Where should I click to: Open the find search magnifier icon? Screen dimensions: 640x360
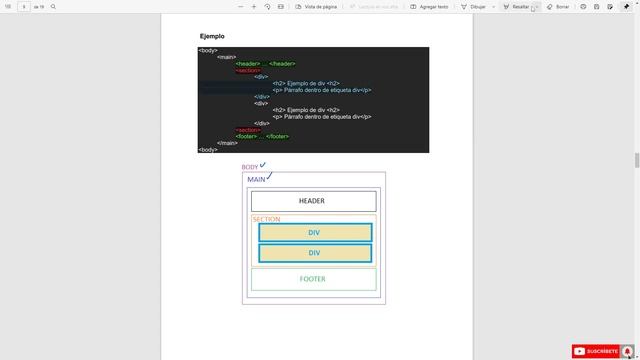53,7
